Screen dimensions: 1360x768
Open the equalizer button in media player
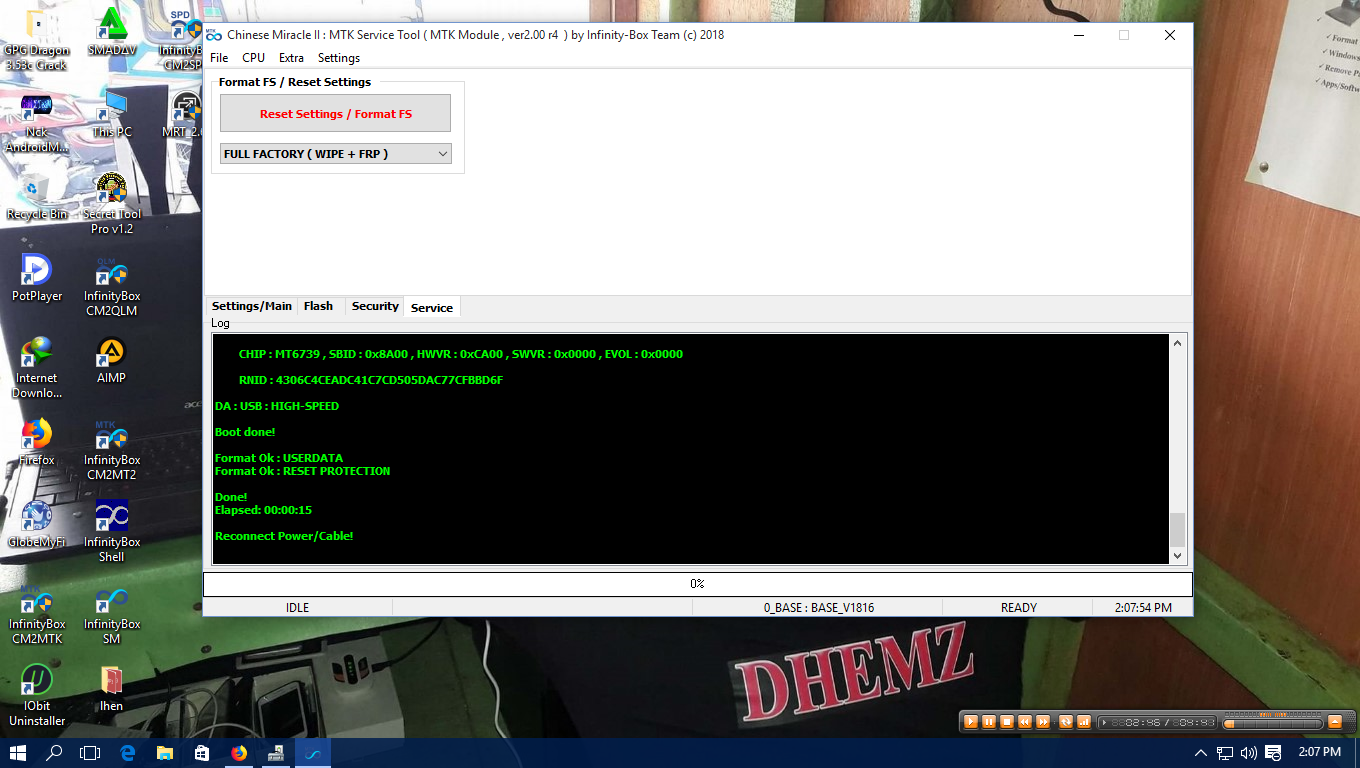[1084, 722]
